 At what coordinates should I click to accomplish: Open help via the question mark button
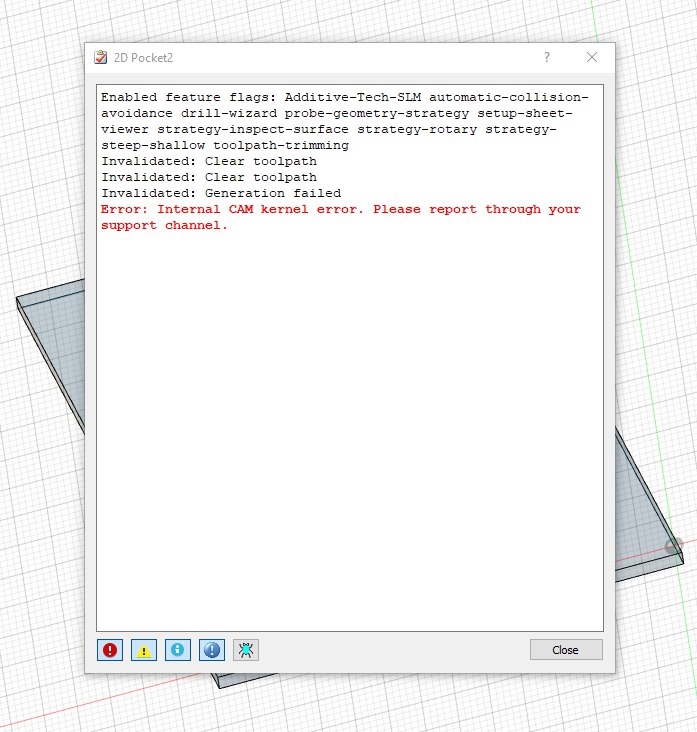point(547,57)
